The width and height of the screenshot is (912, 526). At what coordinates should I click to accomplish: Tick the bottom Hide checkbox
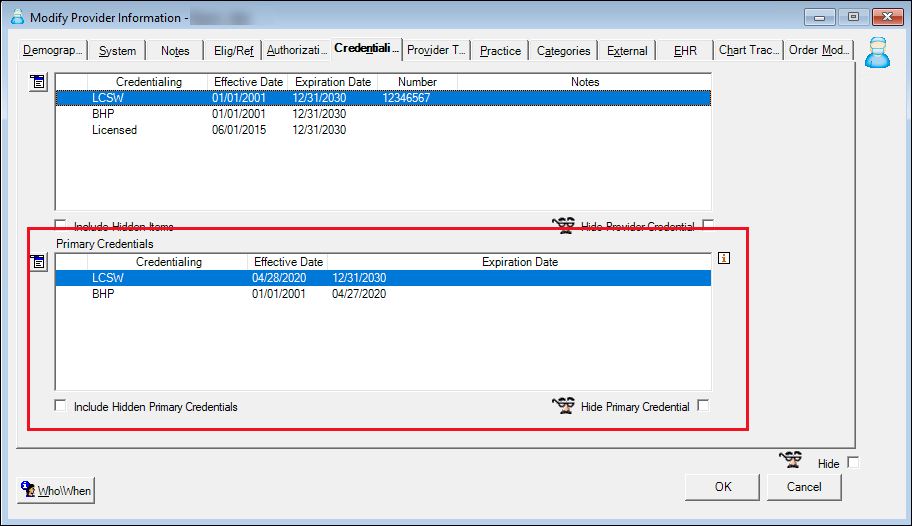[852, 463]
